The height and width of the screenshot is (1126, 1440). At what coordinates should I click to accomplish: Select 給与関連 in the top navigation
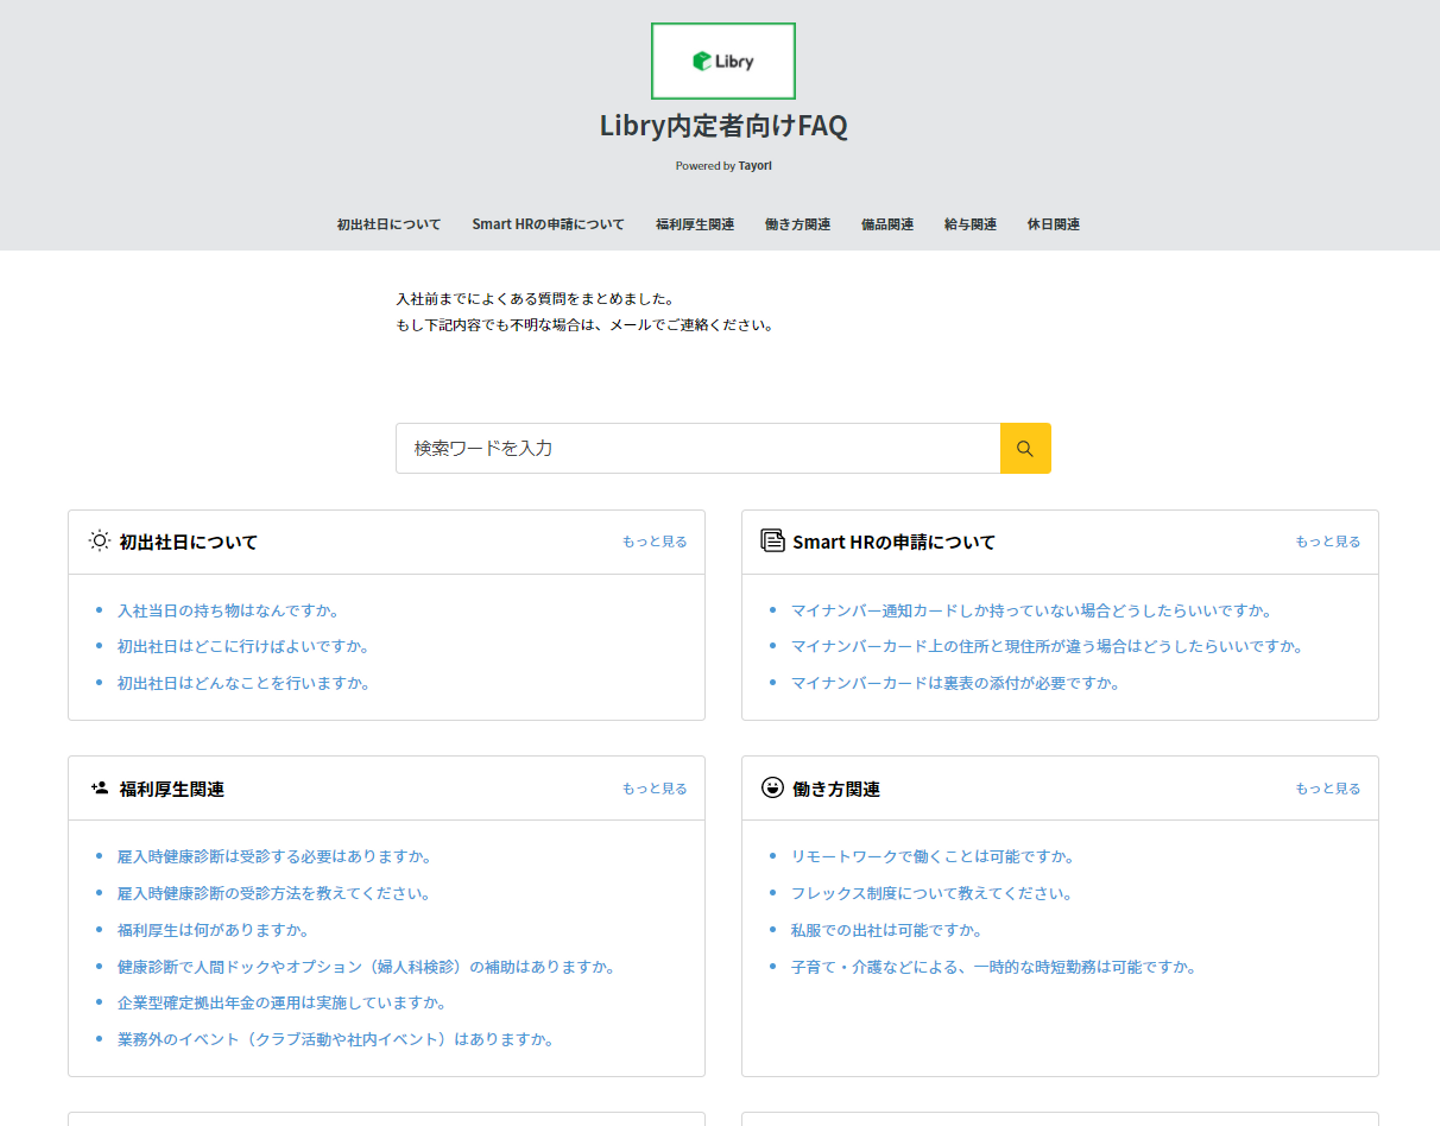click(971, 224)
